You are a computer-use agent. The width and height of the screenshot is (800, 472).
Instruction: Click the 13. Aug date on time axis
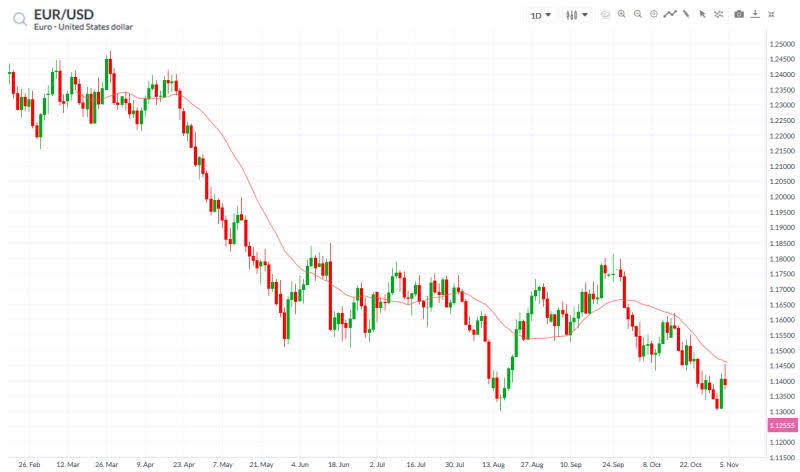[490, 465]
